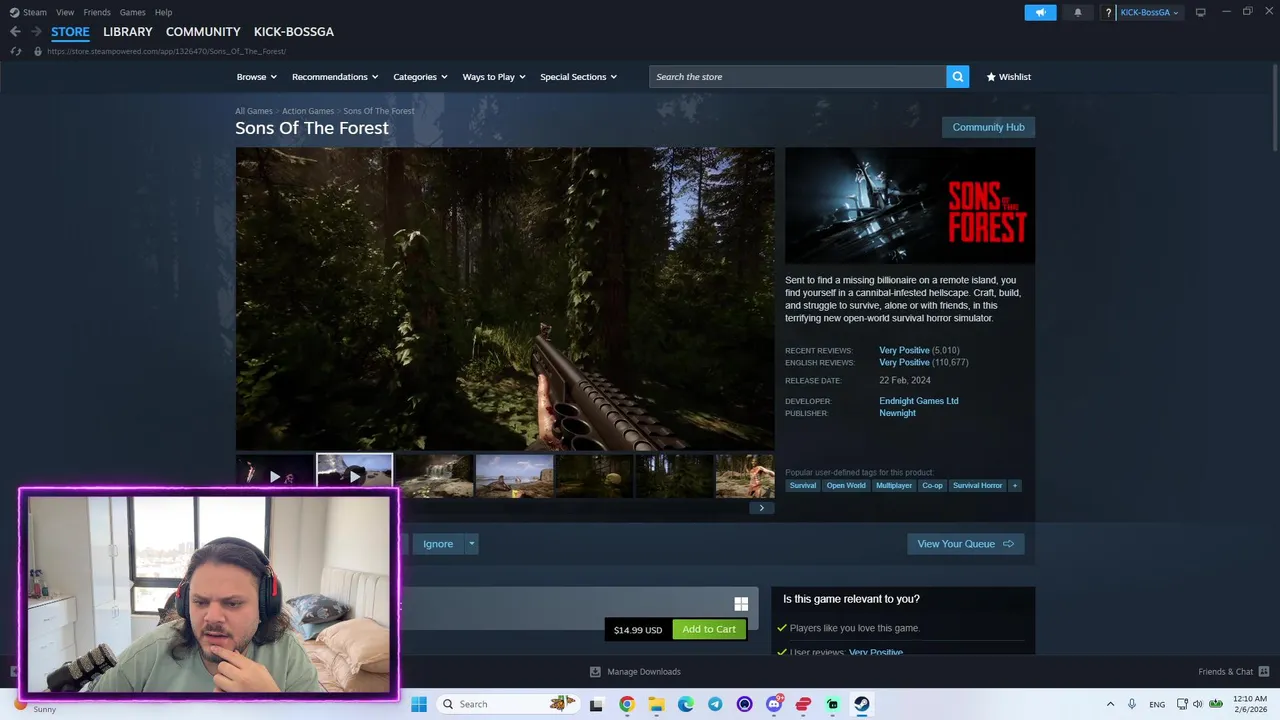Click the store search magnifier button
Viewport: 1280px width, 720px height.
(x=958, y=77)
